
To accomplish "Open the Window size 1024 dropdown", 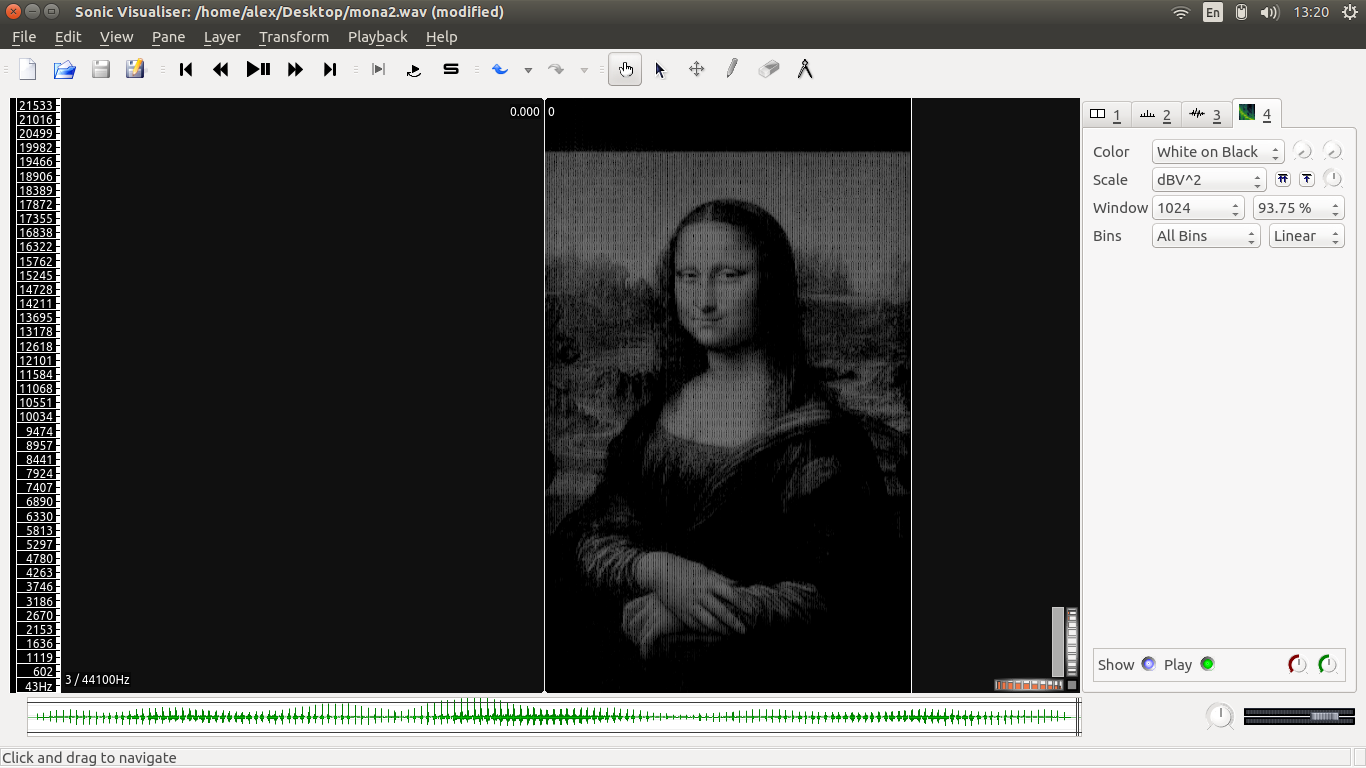I will tap(1197, 208).
